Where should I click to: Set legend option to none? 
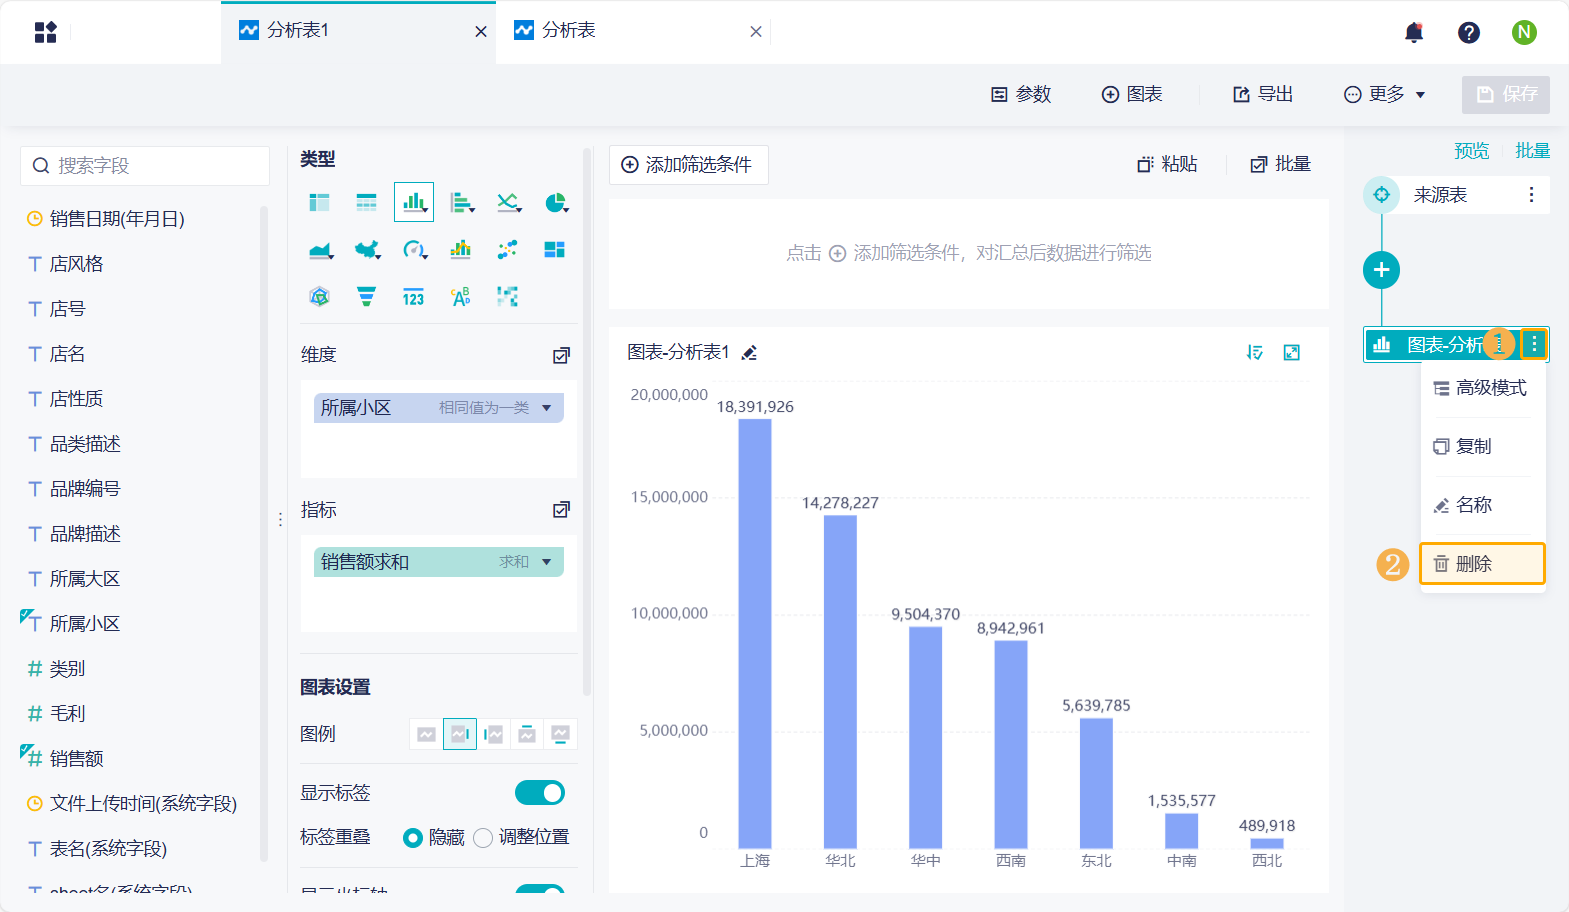point(426,735)
